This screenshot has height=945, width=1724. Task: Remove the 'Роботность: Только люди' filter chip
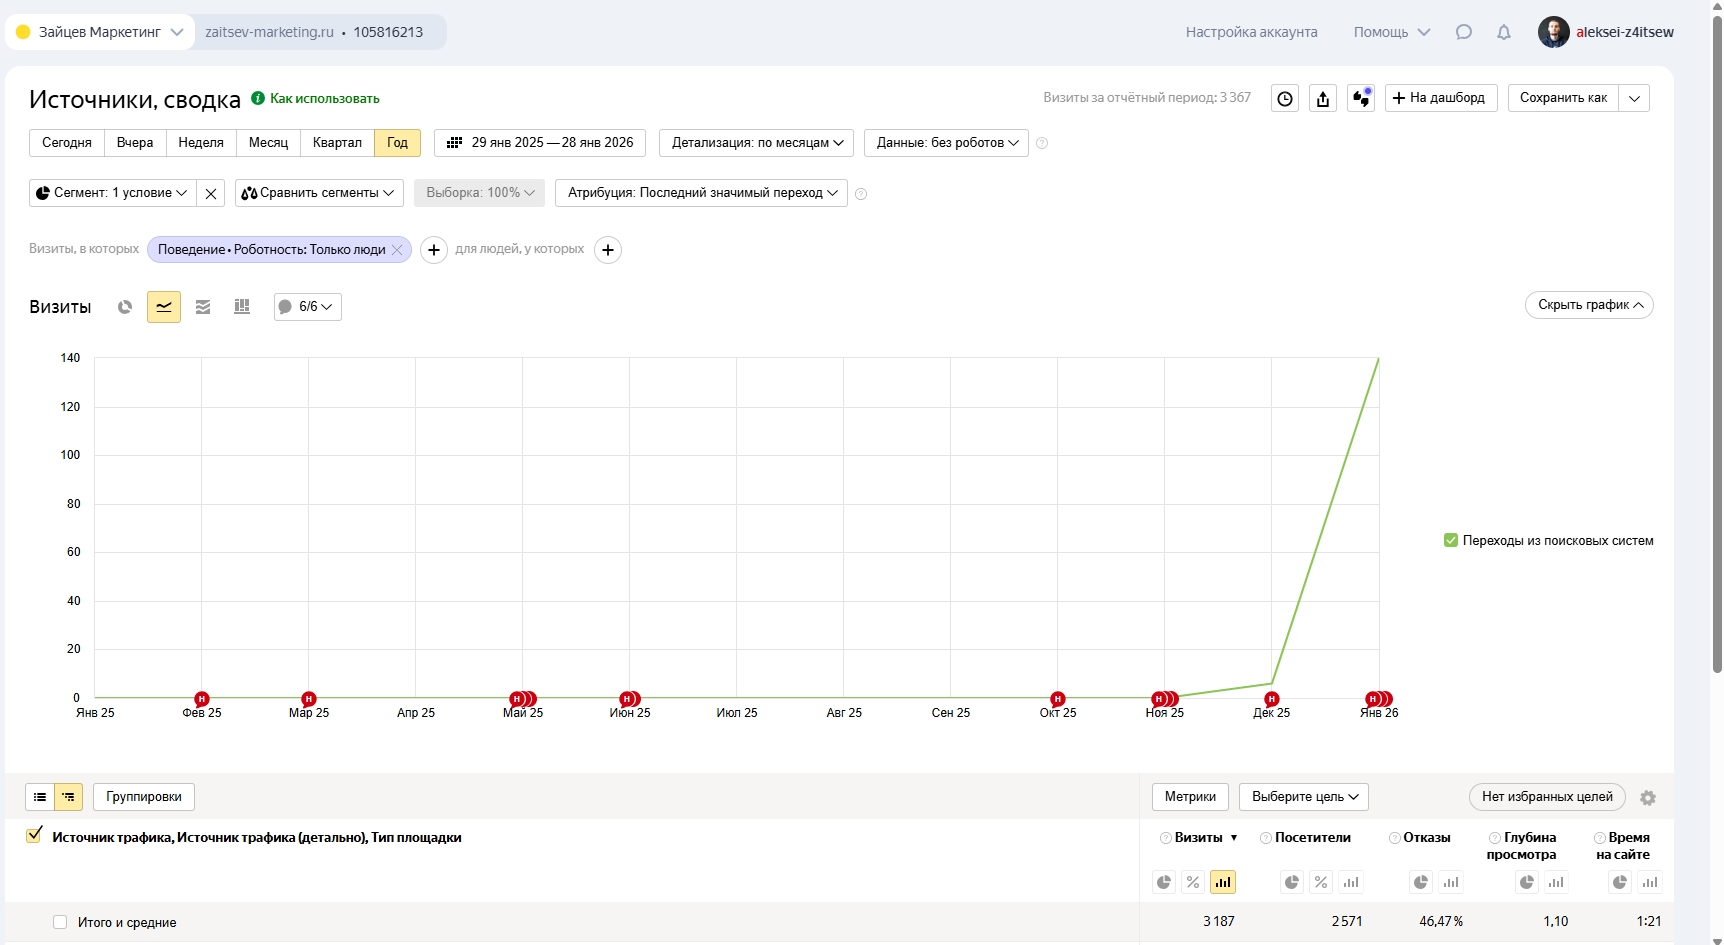tap(397, 250)
